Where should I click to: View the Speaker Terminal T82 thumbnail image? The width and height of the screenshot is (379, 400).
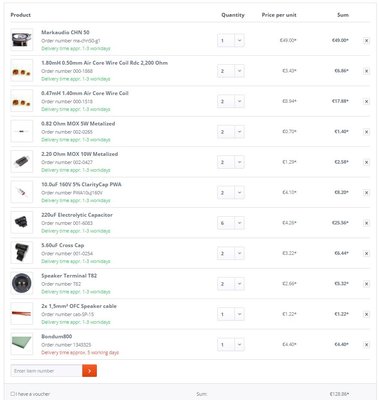[x=22, y=283]
